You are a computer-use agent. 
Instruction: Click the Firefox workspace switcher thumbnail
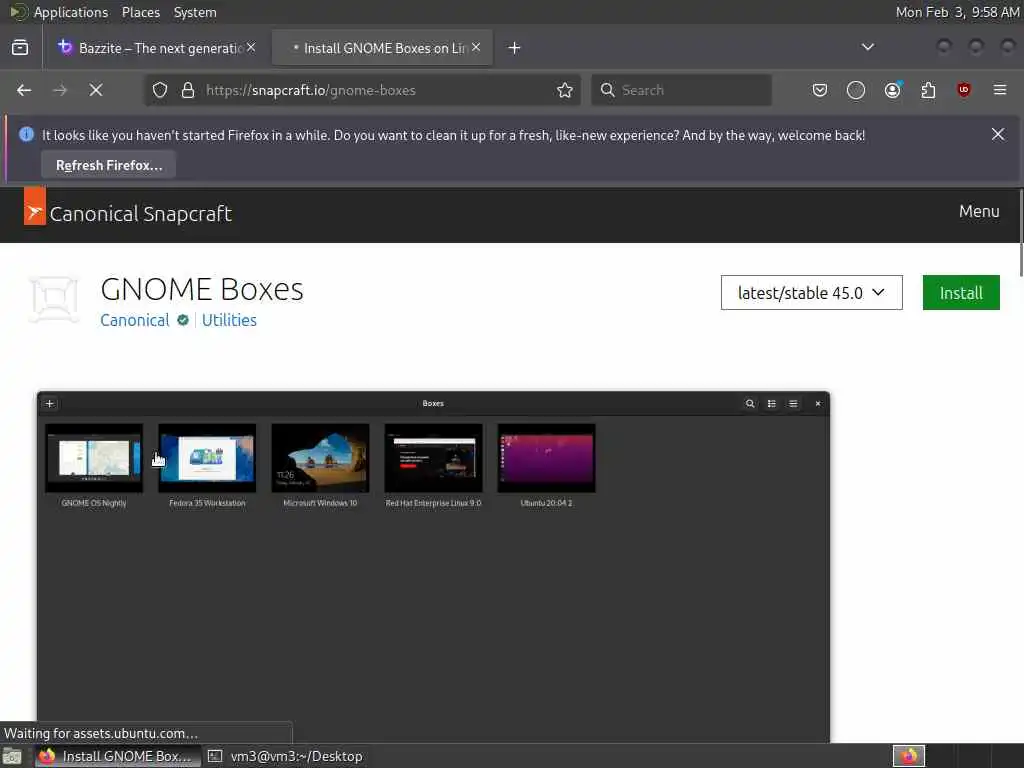909,756
